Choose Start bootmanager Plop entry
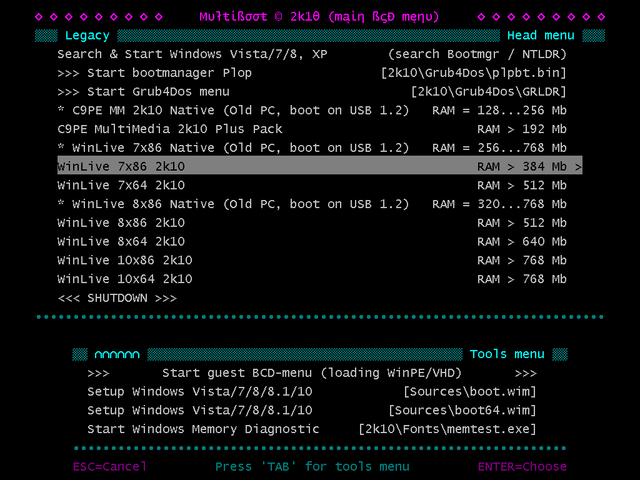Screen dimensions: 640x480 tap(312, 73)
